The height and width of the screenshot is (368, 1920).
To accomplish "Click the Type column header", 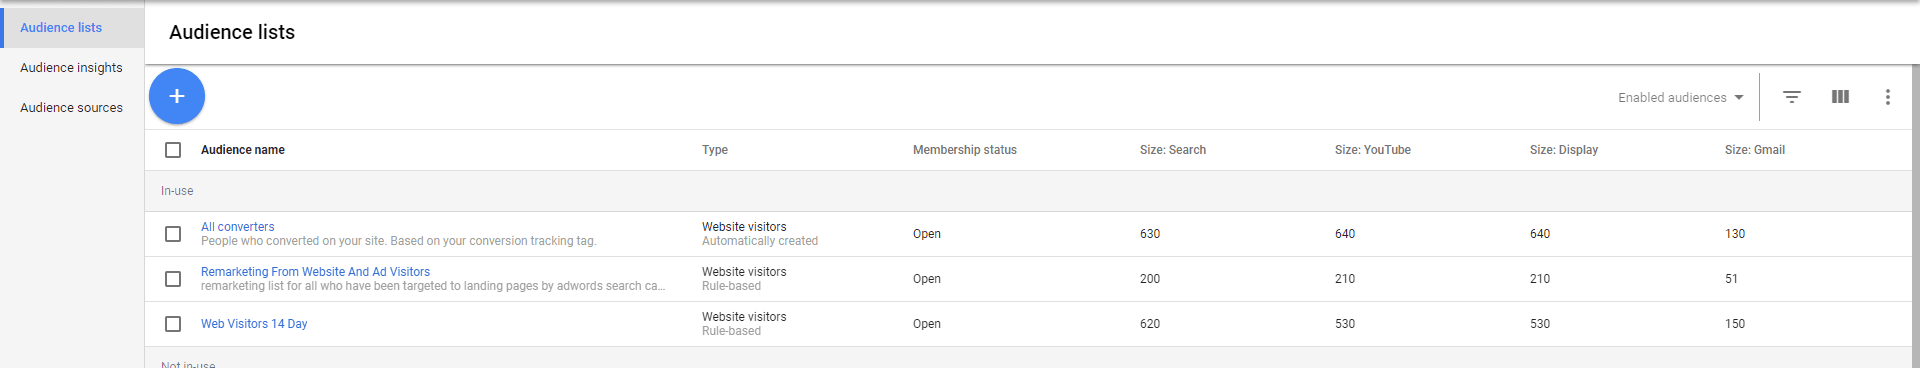I will 715,150.
